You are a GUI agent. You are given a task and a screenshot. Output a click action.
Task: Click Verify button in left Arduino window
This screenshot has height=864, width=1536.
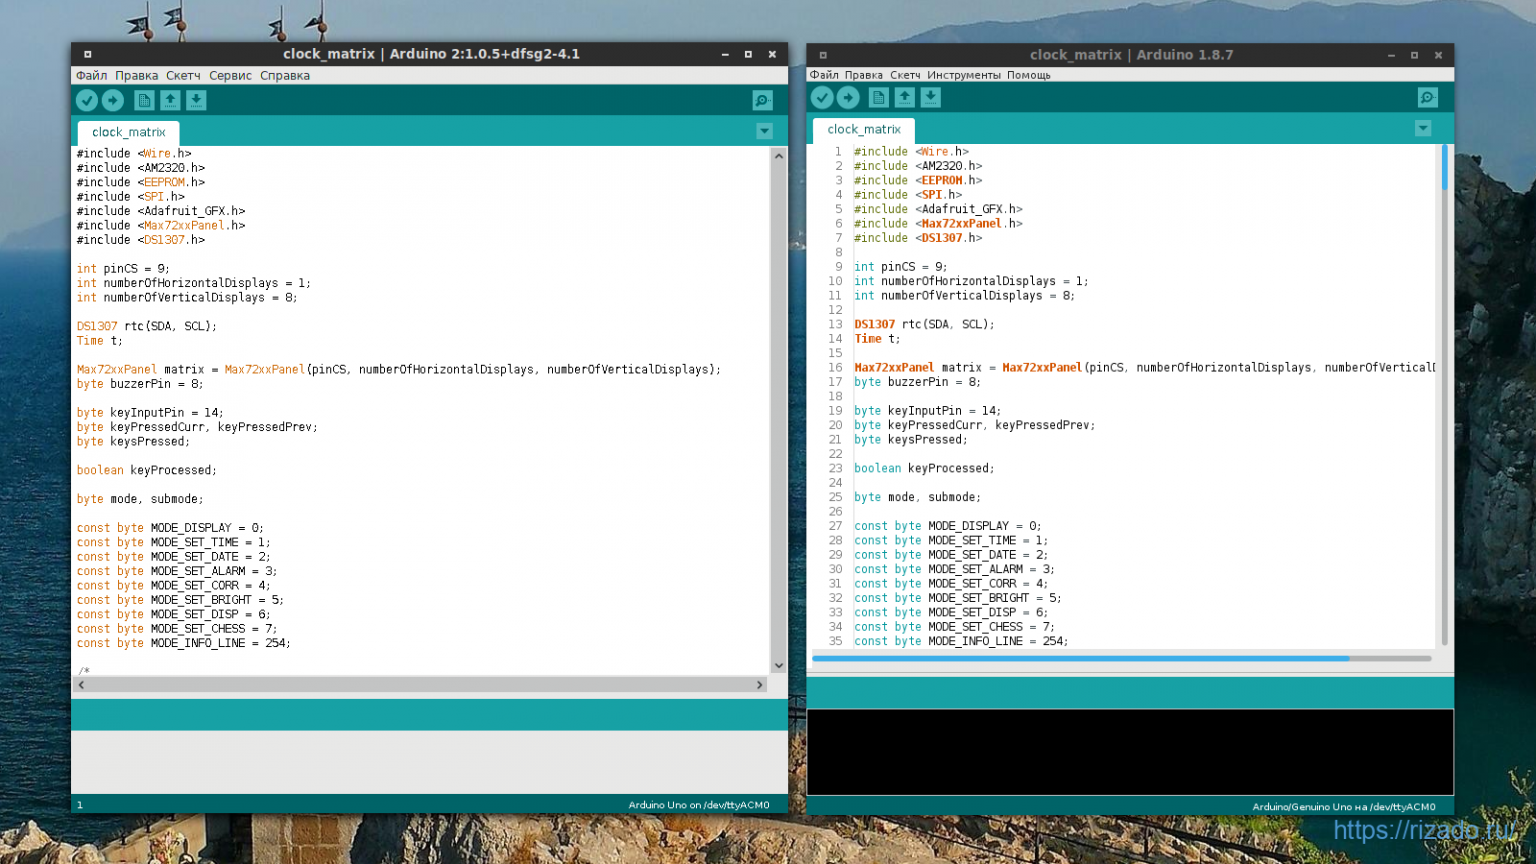click(x=87, y=100)
